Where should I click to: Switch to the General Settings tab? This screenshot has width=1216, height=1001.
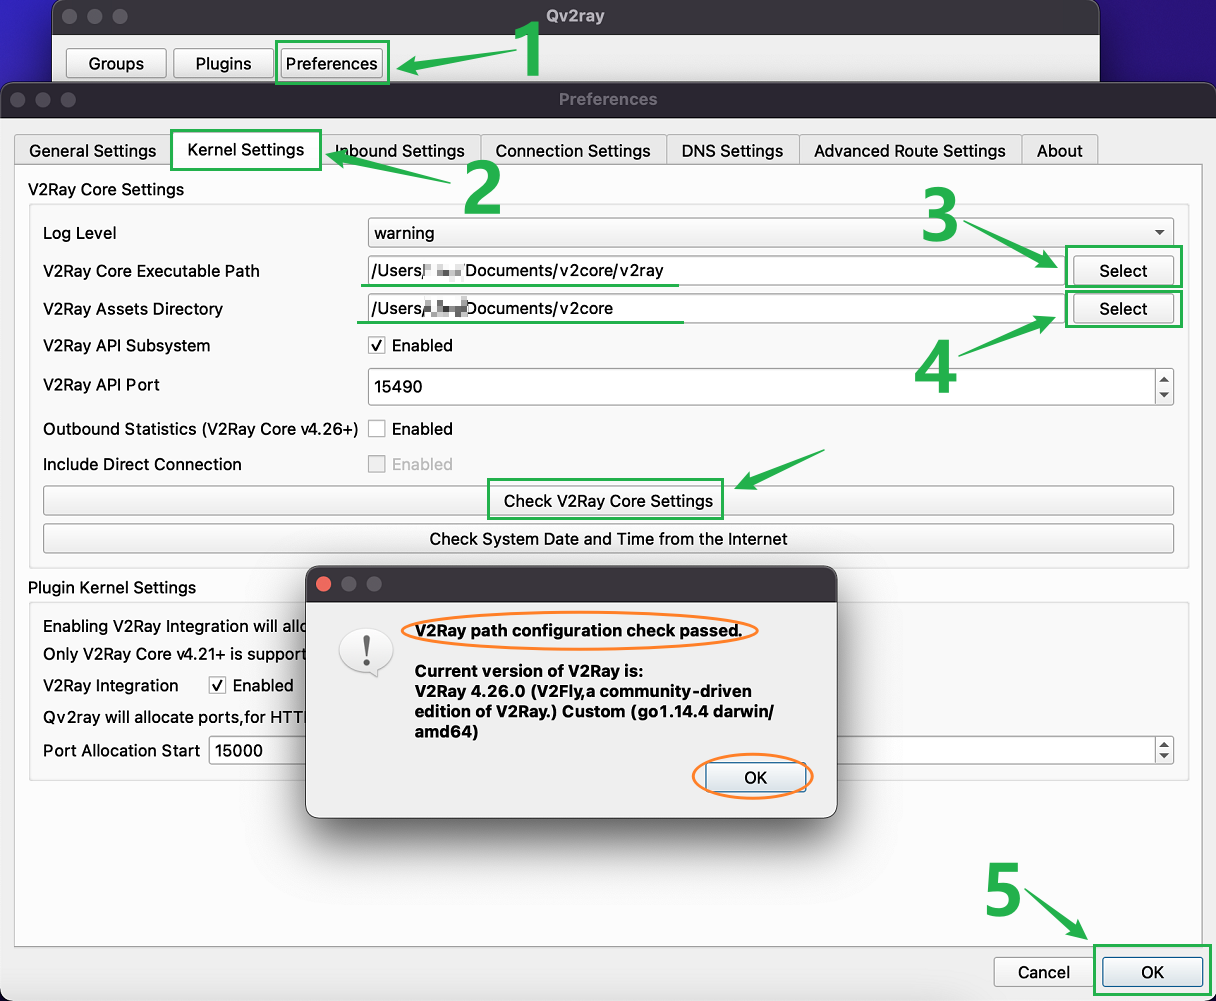click(x=93, y=151)
